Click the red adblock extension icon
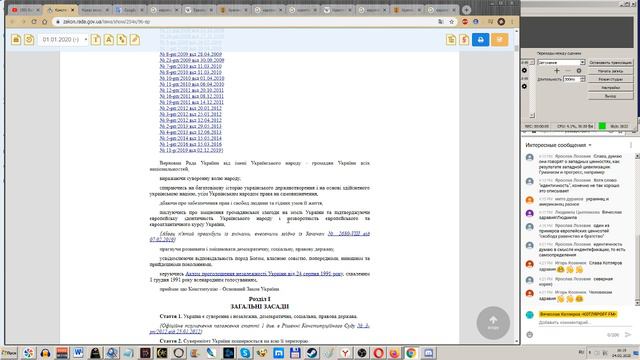Screen dimensions: 640x360 click(x=465, y=22)
